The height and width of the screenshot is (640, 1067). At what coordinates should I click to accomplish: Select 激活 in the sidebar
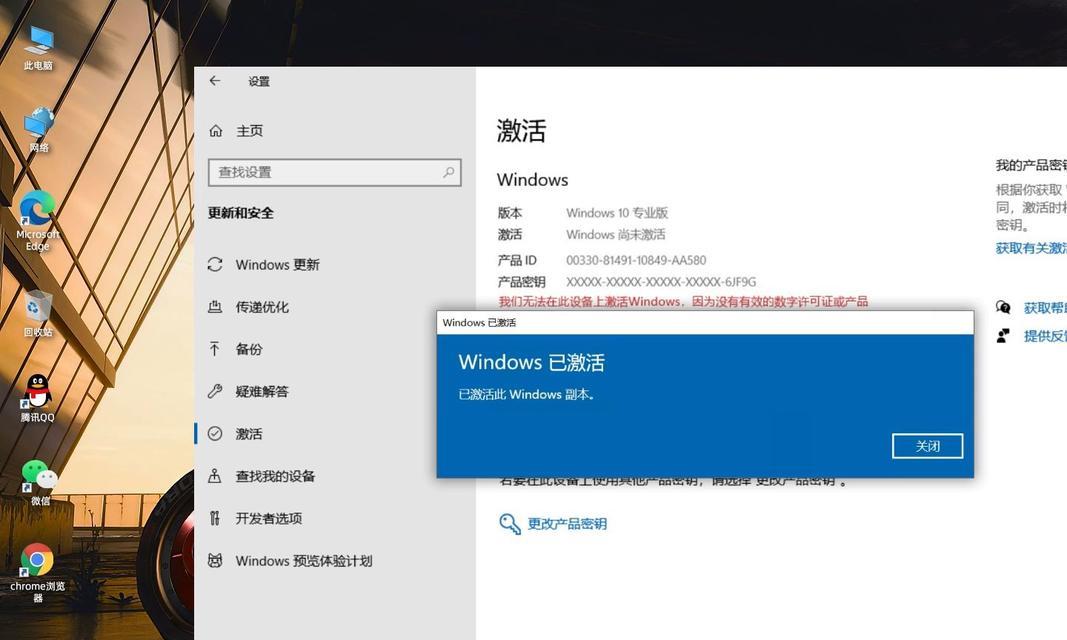tap(248, 433)
